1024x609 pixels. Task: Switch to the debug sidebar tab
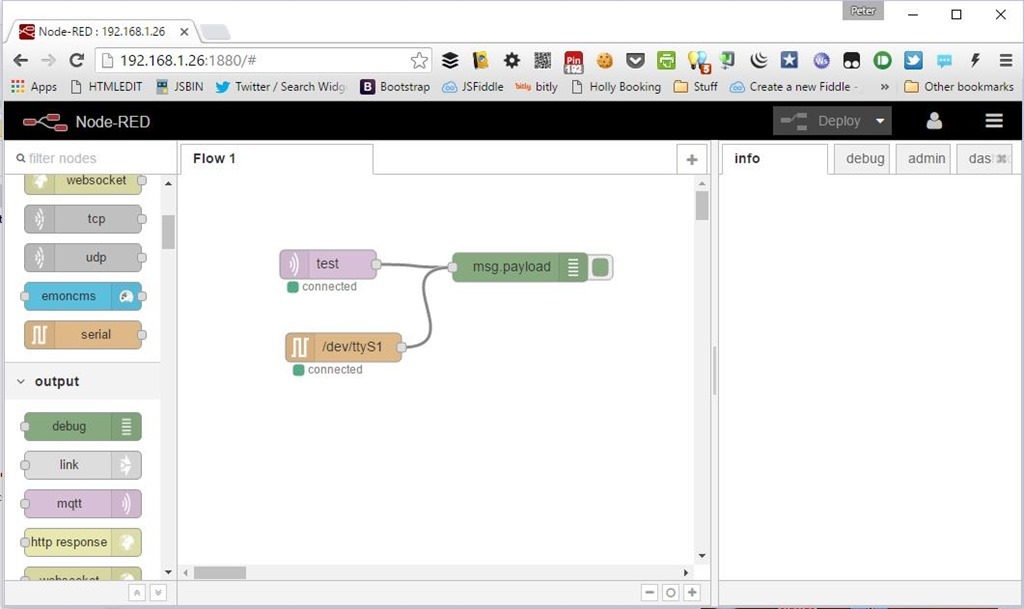[864, 159]
